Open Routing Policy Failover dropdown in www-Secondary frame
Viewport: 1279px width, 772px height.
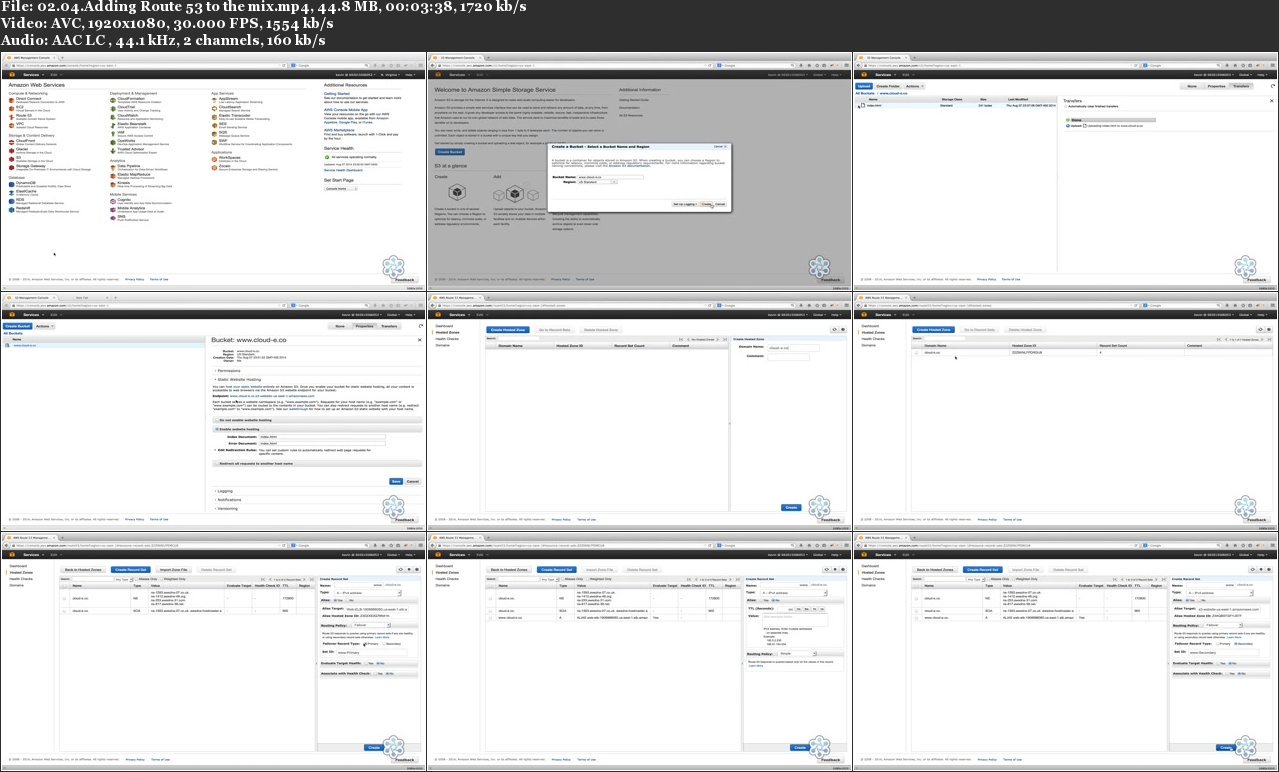click(1223, 625)
